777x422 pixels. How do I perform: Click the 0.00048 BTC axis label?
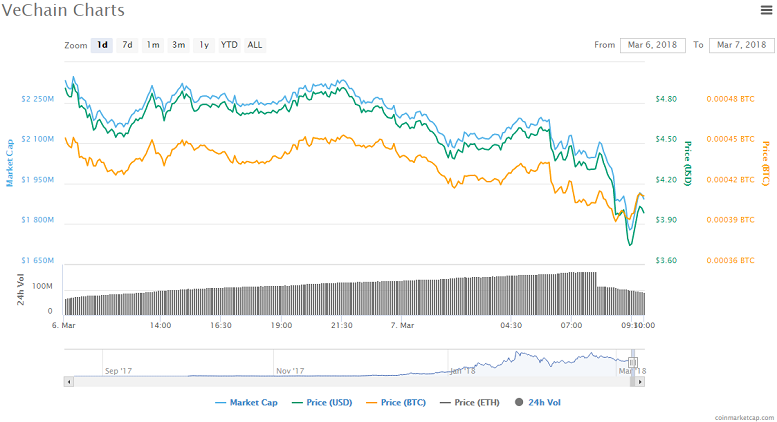click(730, 99)
